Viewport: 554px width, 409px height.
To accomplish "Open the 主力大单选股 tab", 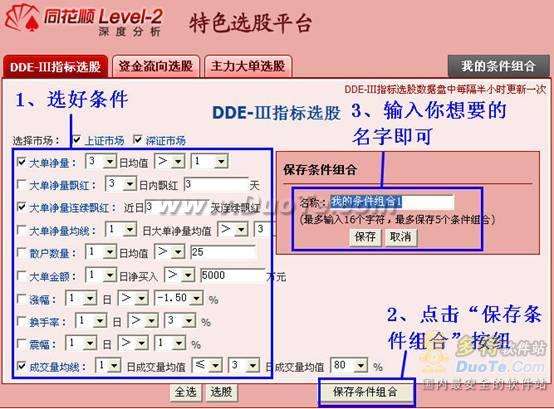I will click(x=248, y=66).
